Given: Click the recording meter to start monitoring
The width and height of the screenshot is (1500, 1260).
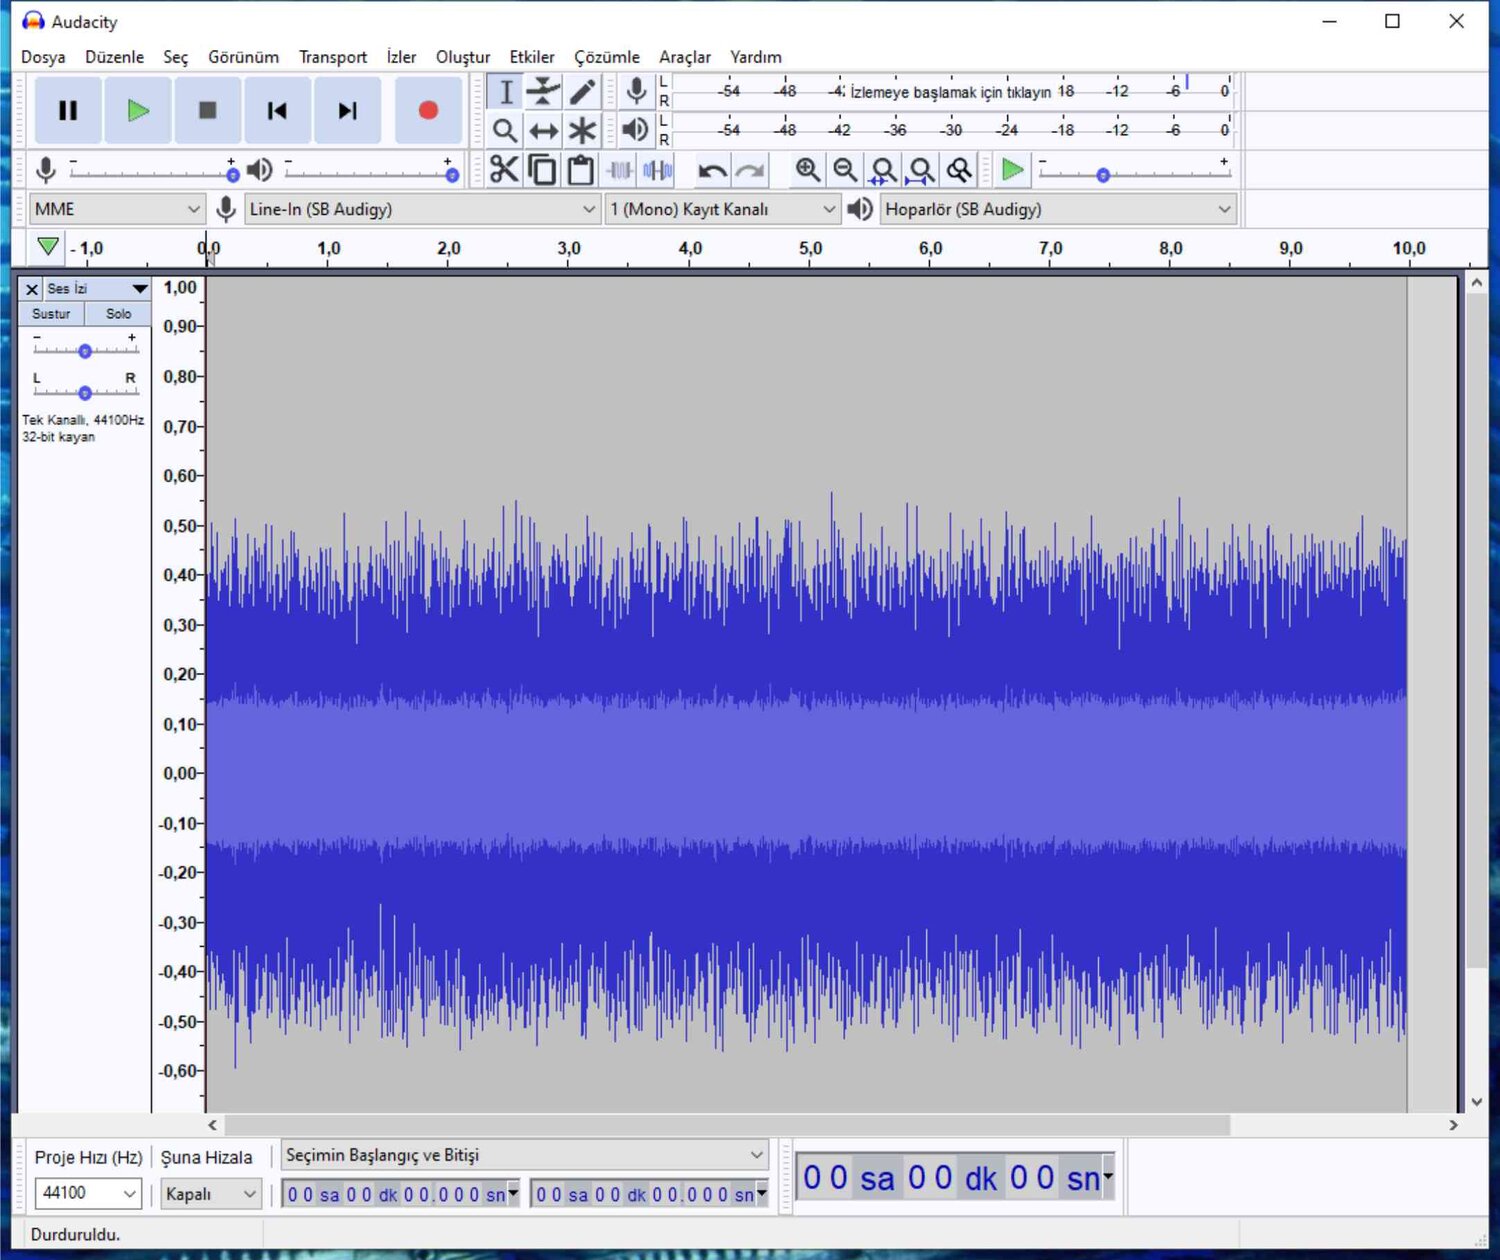Looking at the screenshot, I should [x=953, y=91].
